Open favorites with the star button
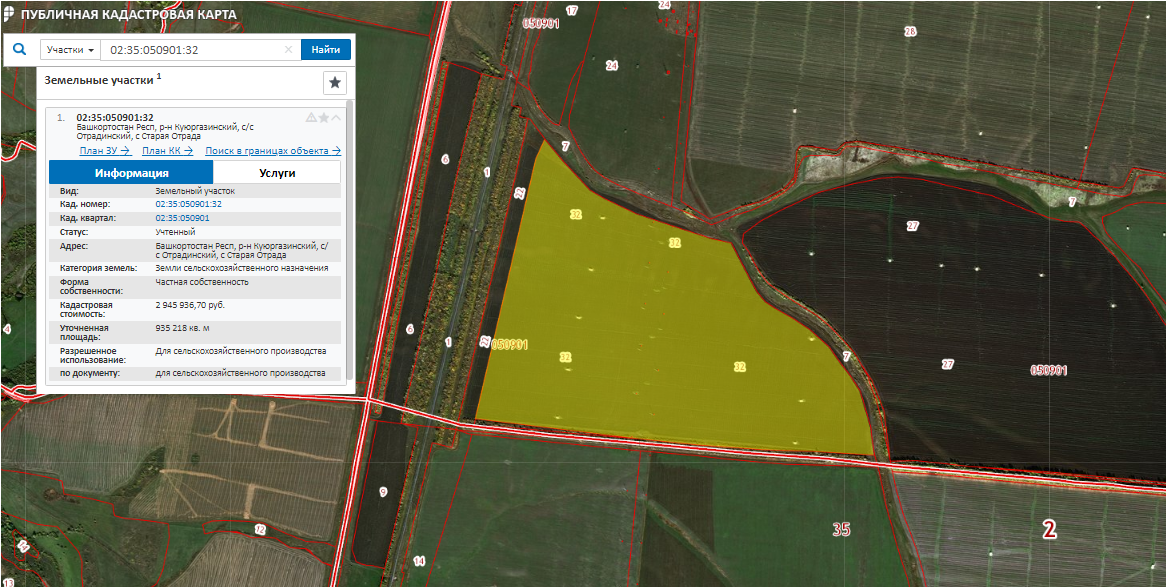 (334, 83)
